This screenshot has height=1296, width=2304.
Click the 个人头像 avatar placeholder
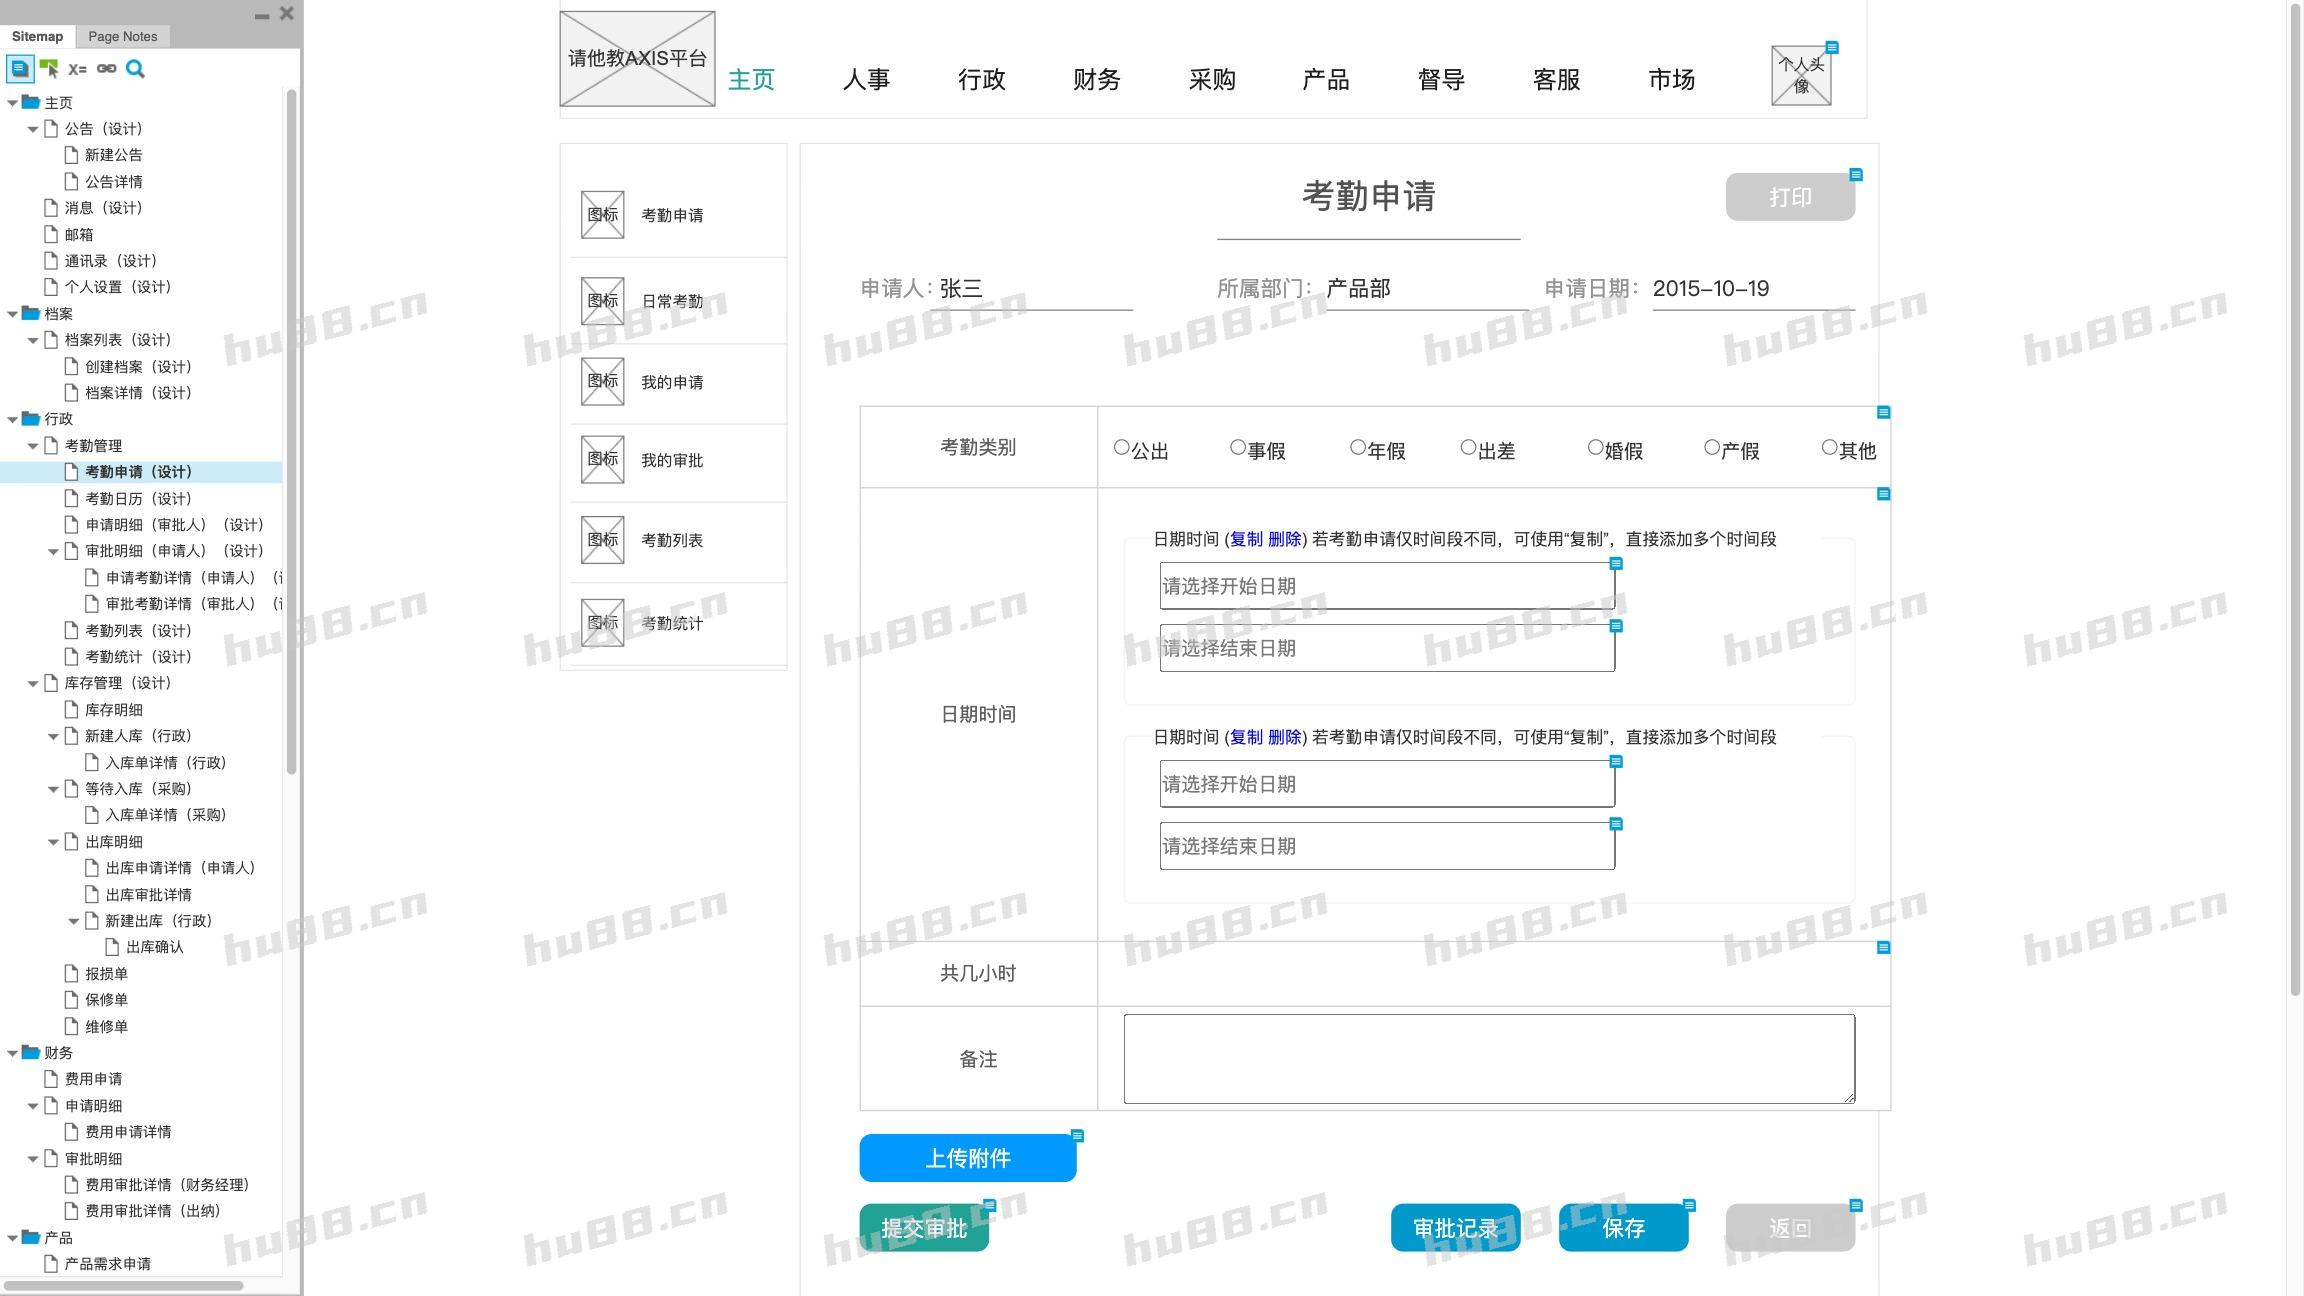pyautogui.click(x=1800, y=75)
